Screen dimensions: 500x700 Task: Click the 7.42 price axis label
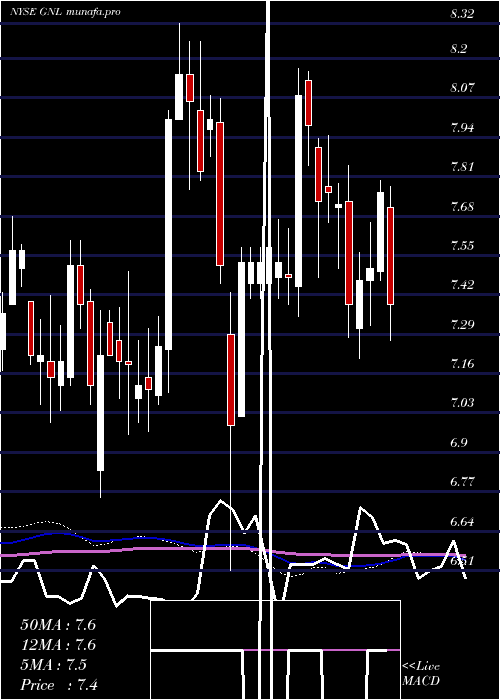point(462,284)
